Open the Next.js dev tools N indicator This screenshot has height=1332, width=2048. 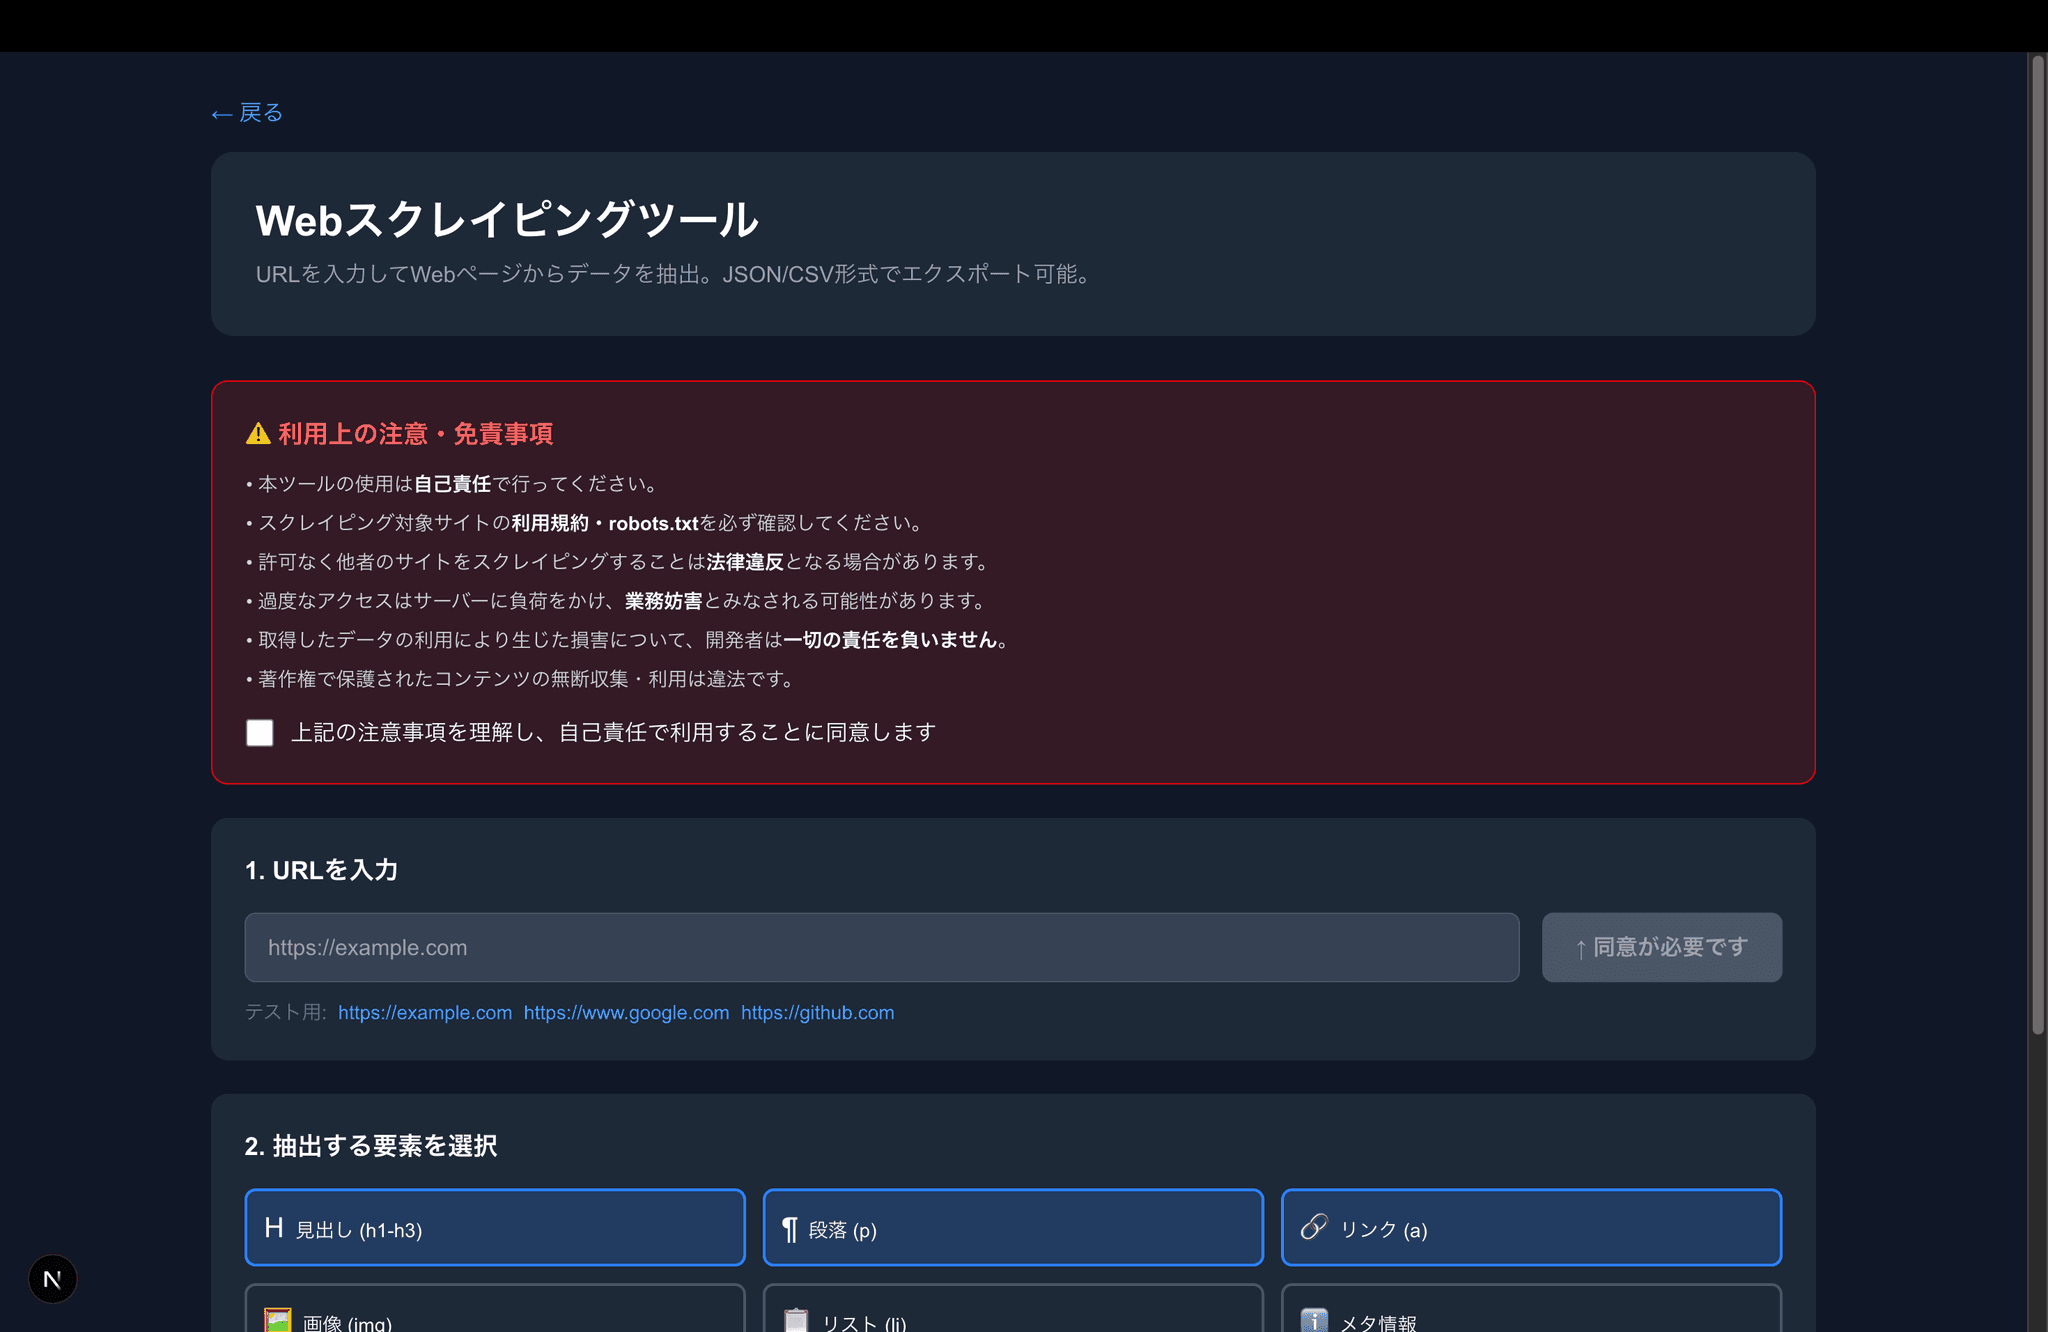52,1279
